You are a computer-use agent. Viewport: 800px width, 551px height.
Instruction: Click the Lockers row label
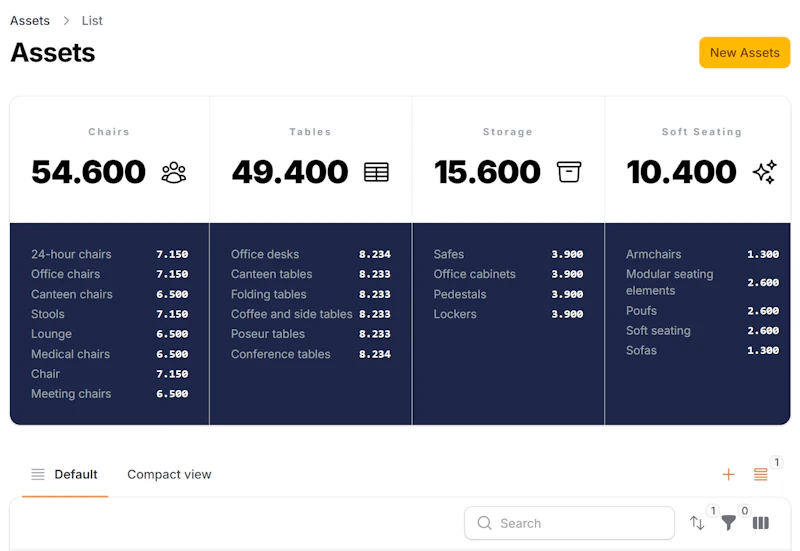(455, 314)
